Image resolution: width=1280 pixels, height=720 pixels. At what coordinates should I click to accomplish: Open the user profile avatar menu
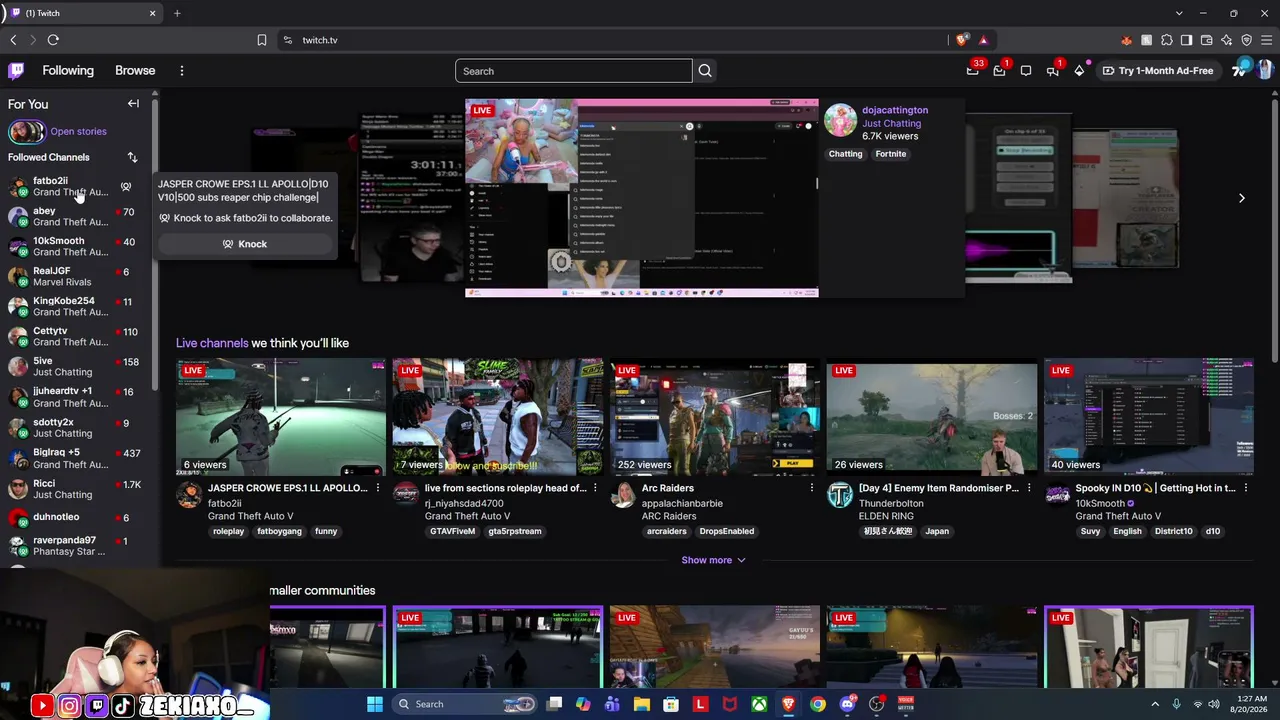1264,71
